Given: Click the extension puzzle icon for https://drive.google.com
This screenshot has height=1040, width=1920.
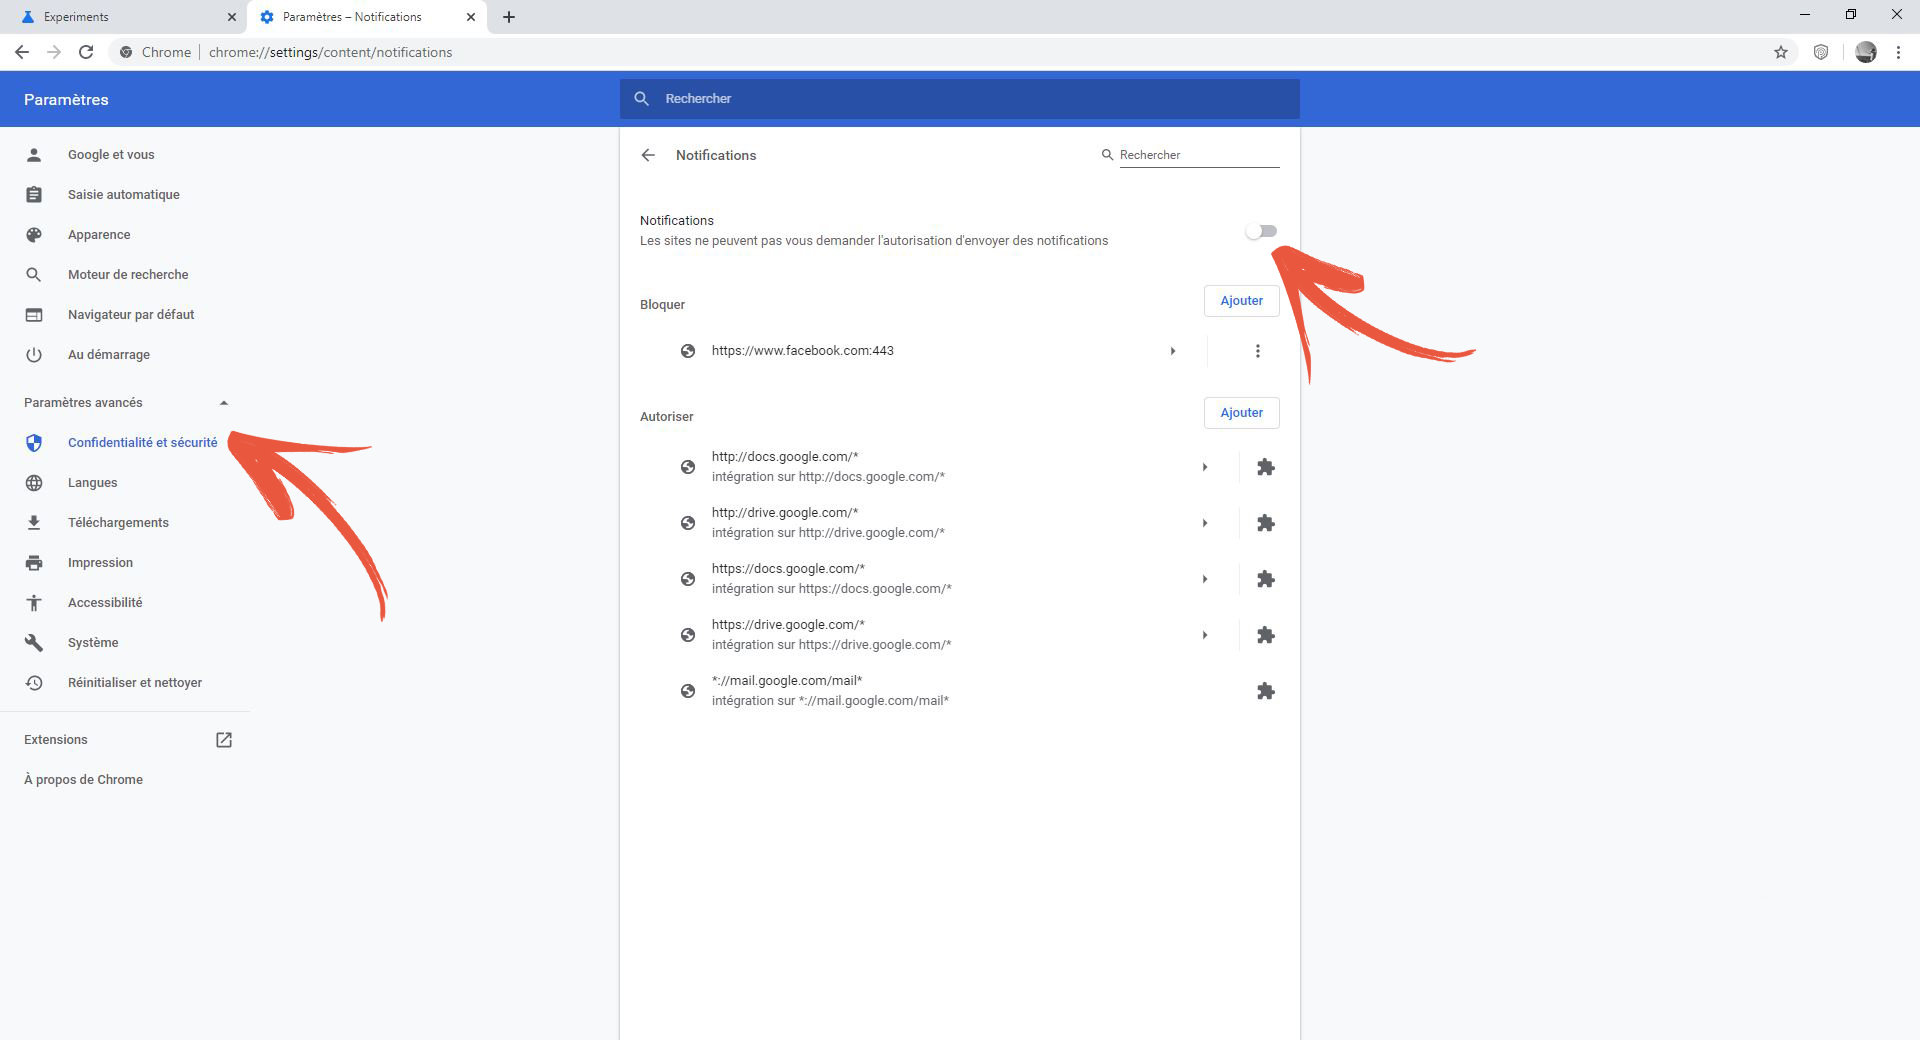Looking at the screenshot, I should click(x=1266, y=635).
